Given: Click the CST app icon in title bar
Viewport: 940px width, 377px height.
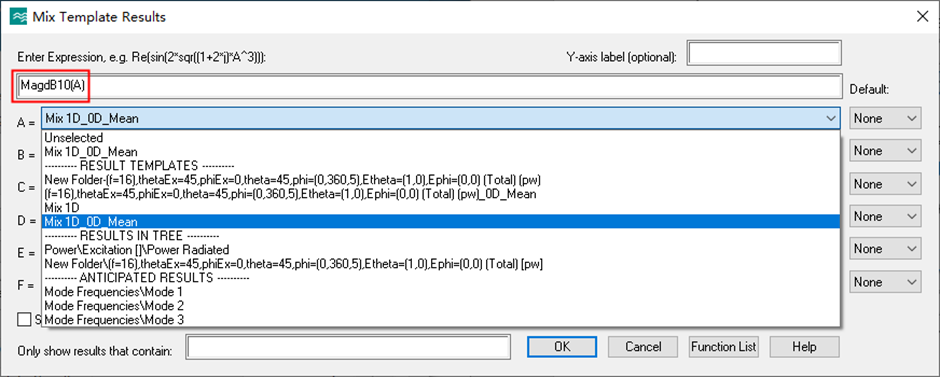Looking at the screenshot, I should tap(19, 17).
